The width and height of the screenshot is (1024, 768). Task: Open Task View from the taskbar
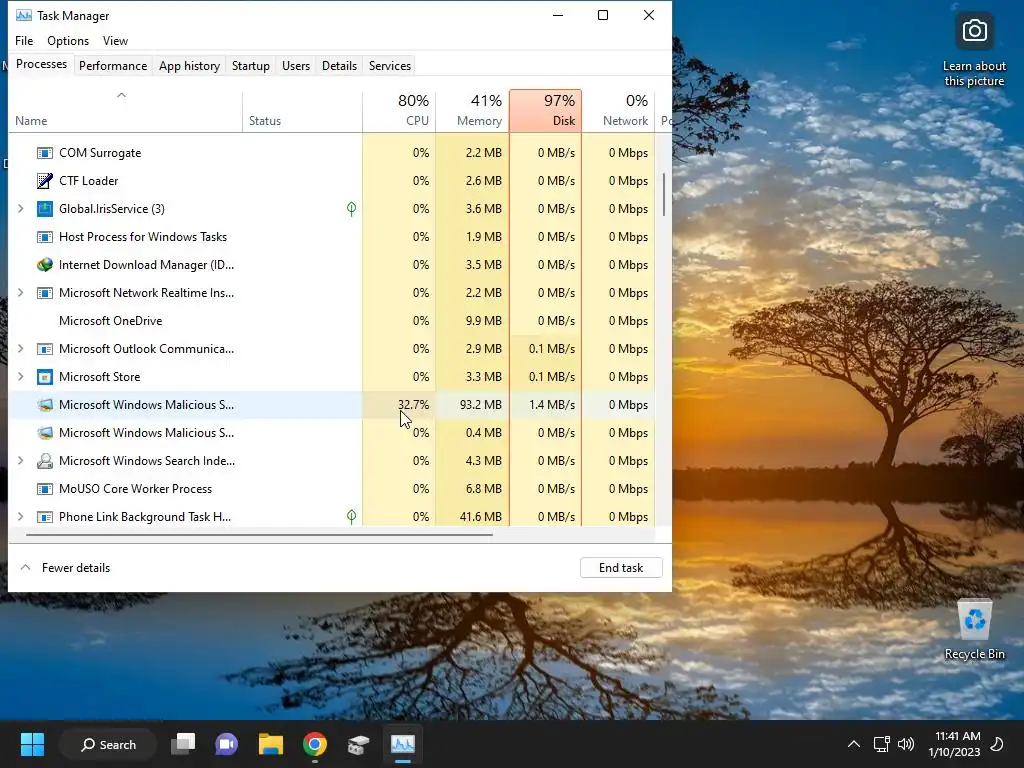click(x=183, y=744)
